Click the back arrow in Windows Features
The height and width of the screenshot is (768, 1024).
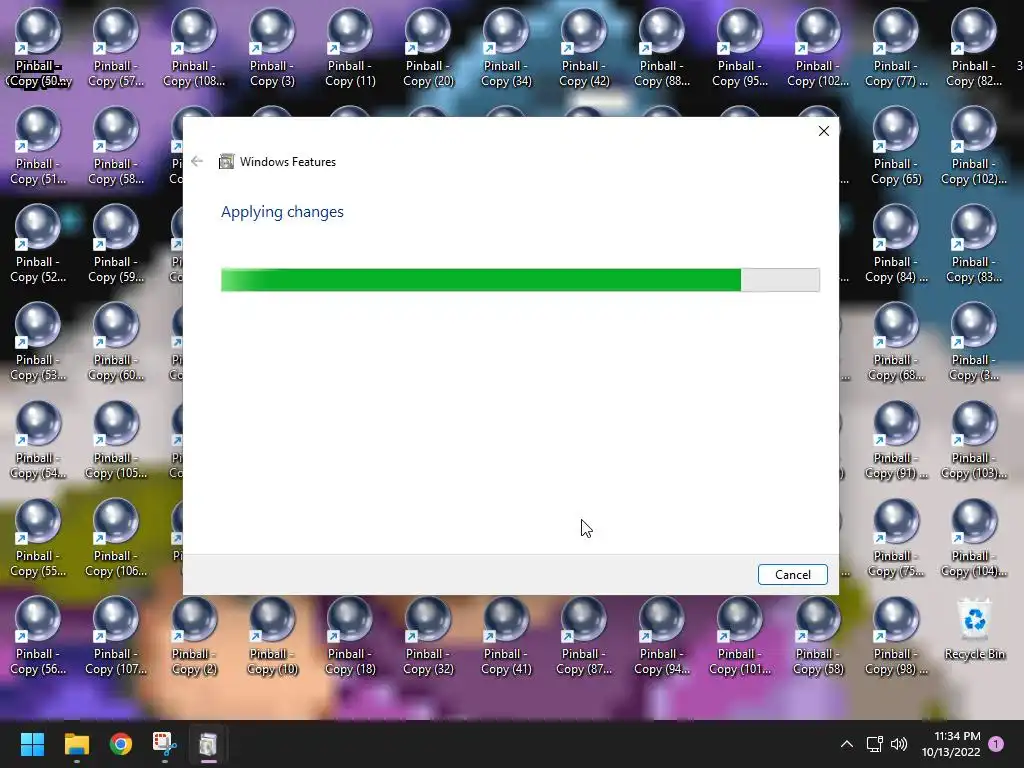(x=197, y=161)
